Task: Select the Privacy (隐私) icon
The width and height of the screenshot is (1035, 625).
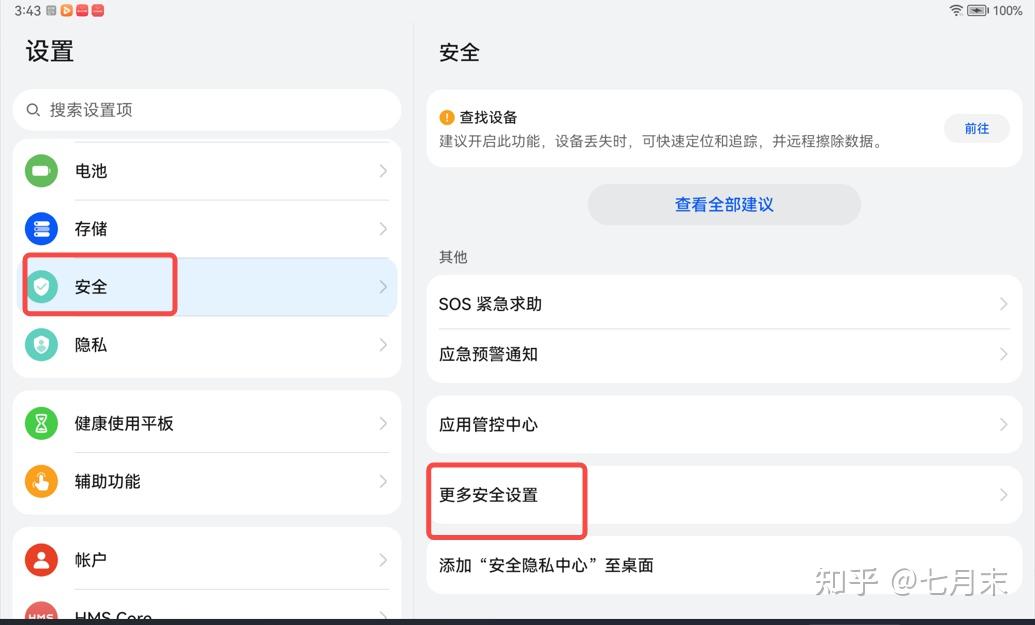Action: coord(41,344)
